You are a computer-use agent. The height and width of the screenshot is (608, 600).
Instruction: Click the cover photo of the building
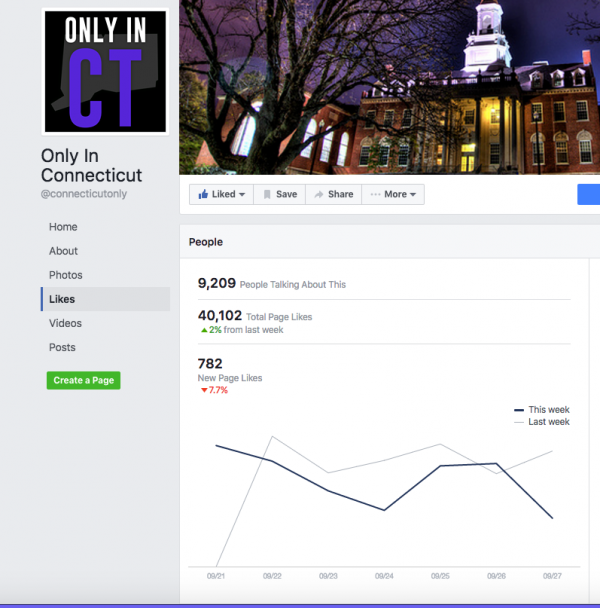pos(389,87)
